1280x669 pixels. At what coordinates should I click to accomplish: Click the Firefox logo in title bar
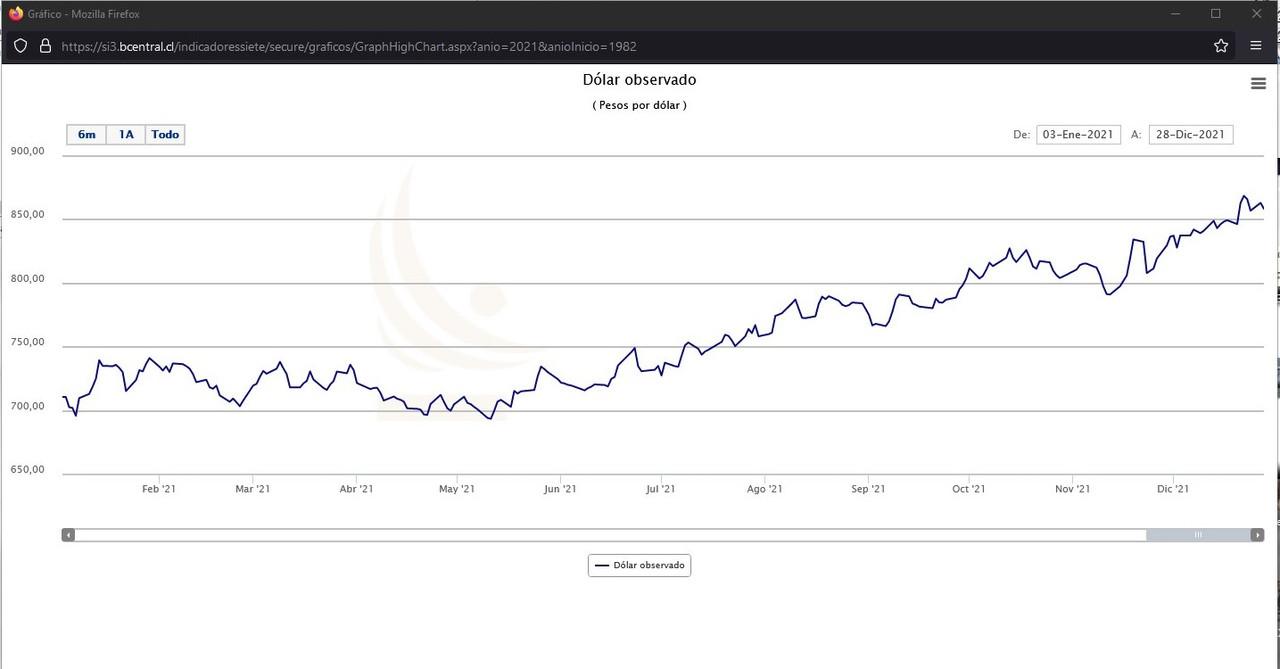click(16, 13)
